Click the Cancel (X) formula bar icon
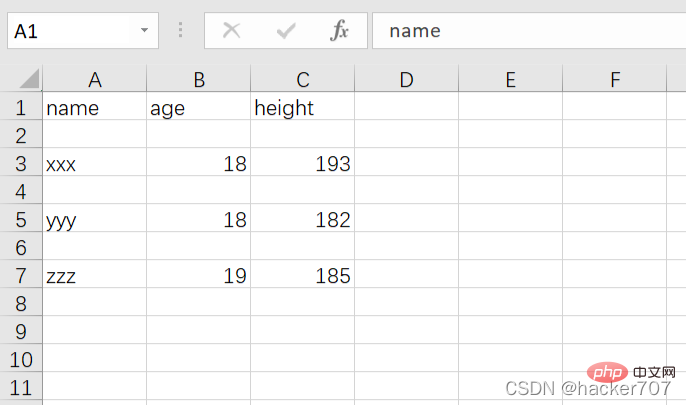The width and height of the screenshot is (686, 405). 232,31
